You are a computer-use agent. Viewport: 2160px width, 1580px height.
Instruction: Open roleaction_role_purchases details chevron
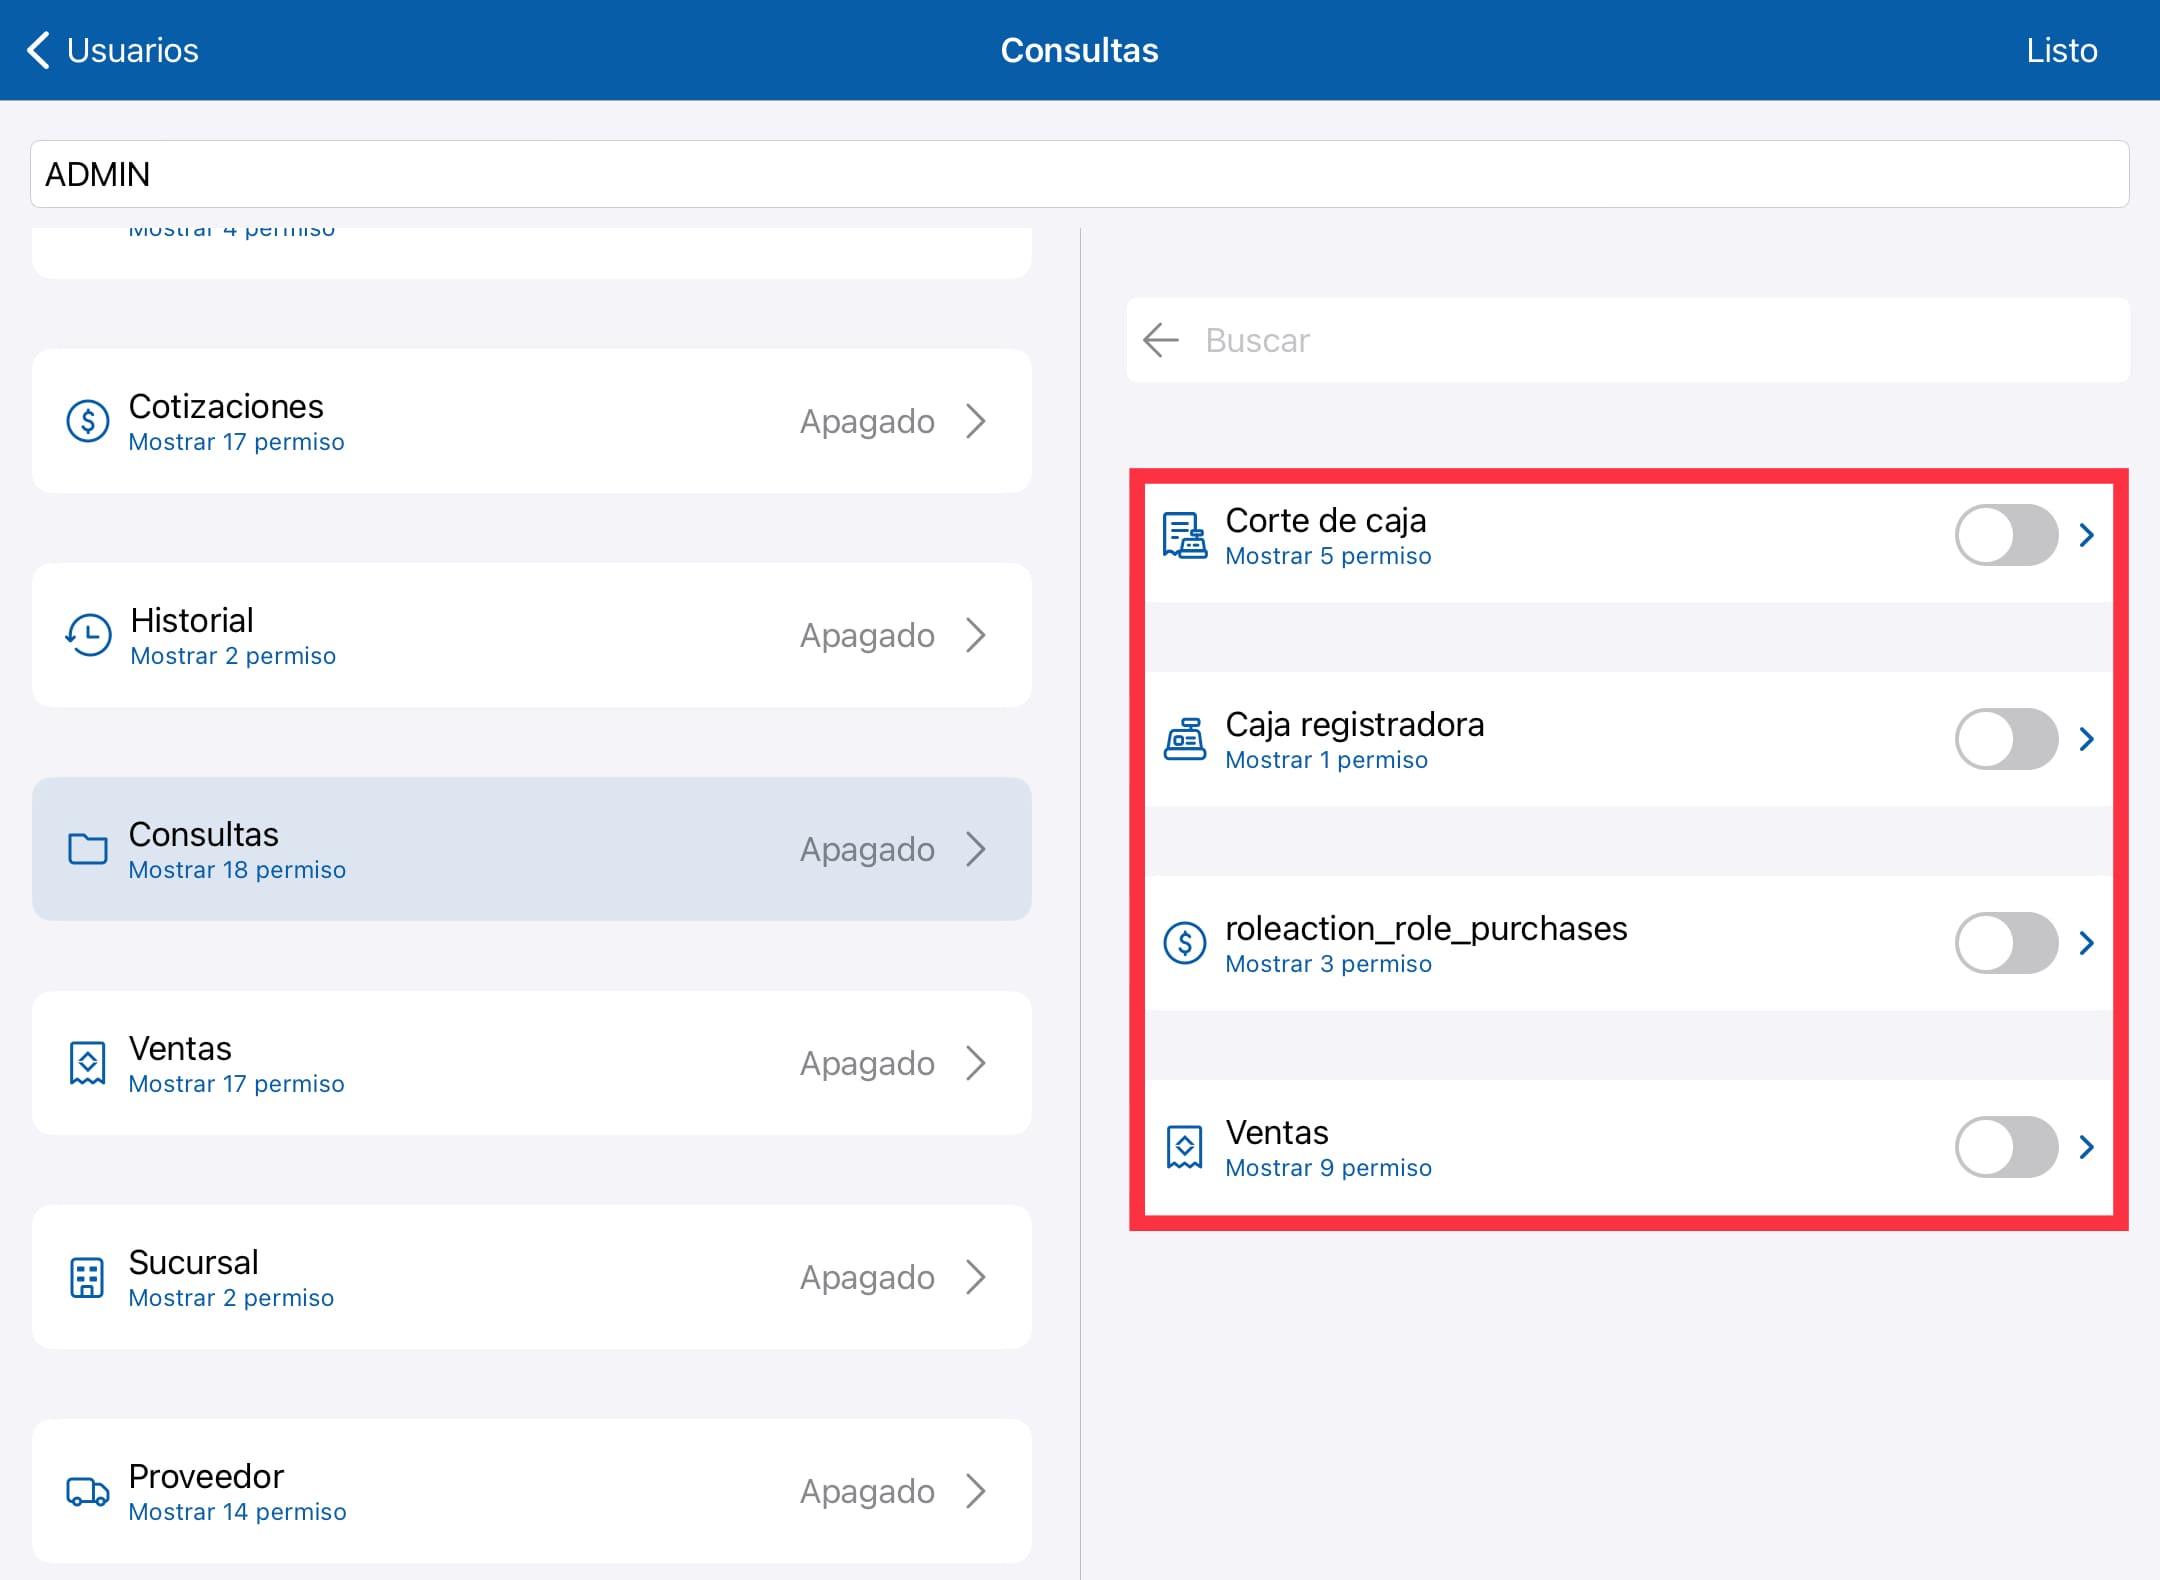coord(2087,943)
